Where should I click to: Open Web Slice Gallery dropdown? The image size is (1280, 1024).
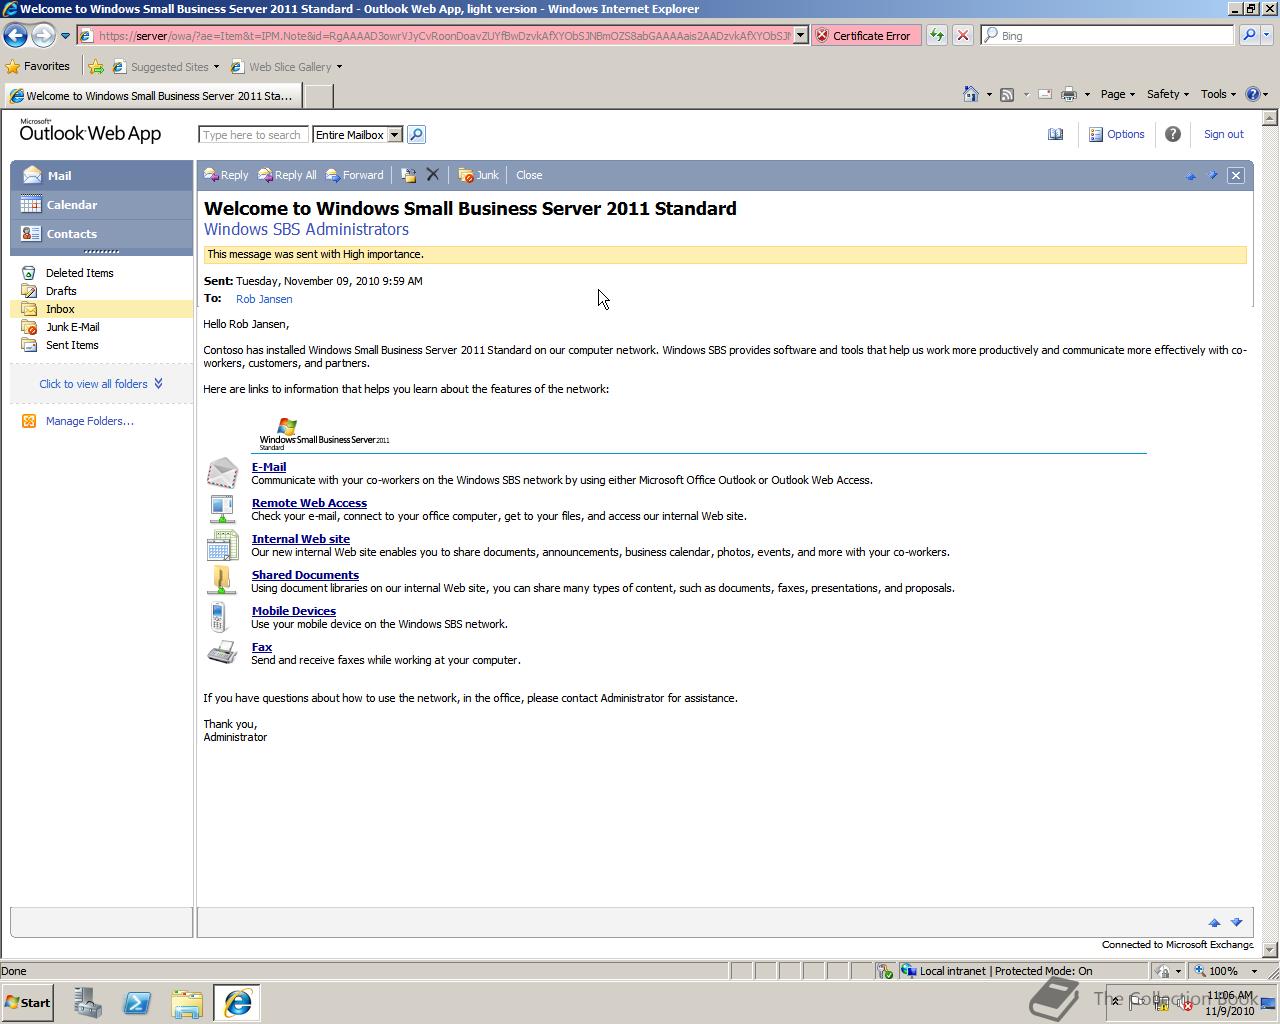click(x=286, y=67)
